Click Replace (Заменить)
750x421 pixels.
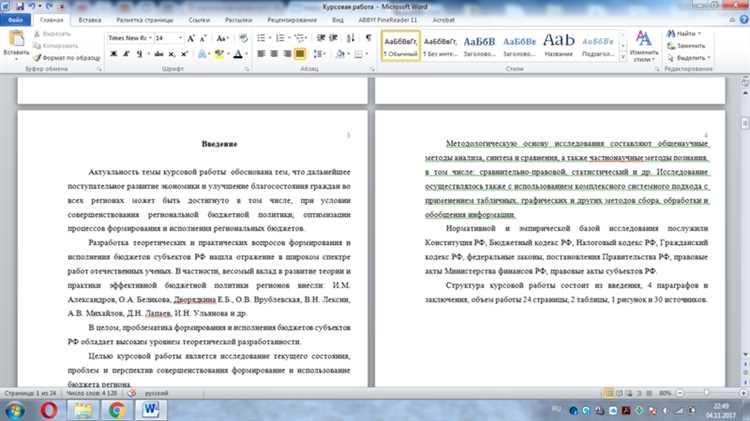686,46
